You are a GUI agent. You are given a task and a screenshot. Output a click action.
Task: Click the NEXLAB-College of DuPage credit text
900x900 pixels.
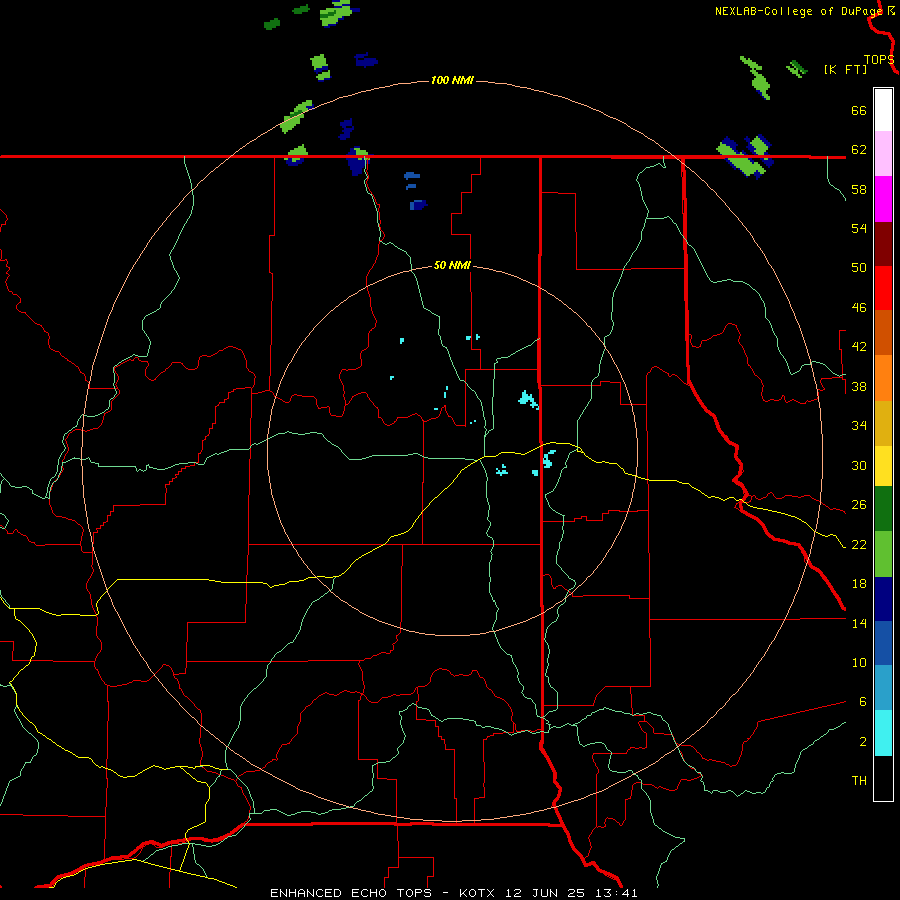coord(799,11)
